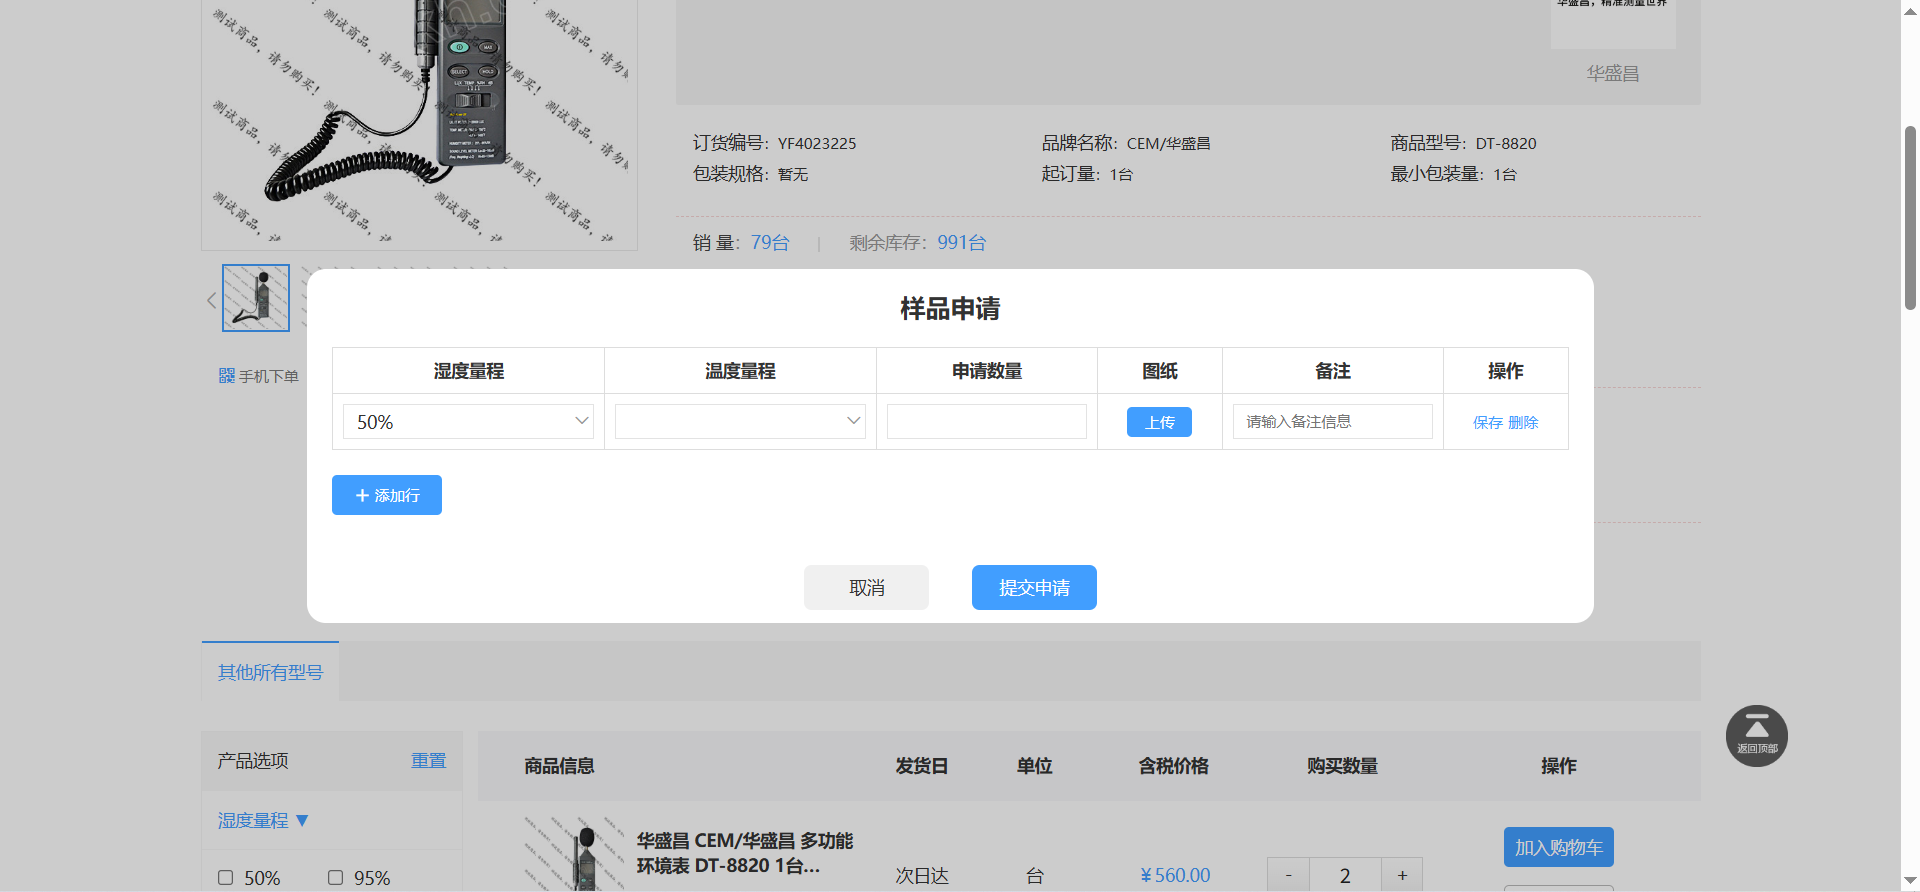Click the order number YF4023225

click(817, 143)
